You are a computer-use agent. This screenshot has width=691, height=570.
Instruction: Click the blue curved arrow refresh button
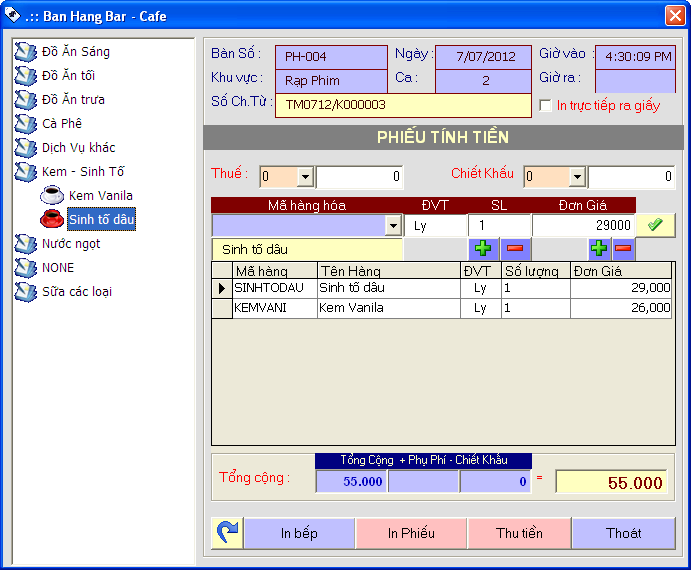click(x=227, y=533)
